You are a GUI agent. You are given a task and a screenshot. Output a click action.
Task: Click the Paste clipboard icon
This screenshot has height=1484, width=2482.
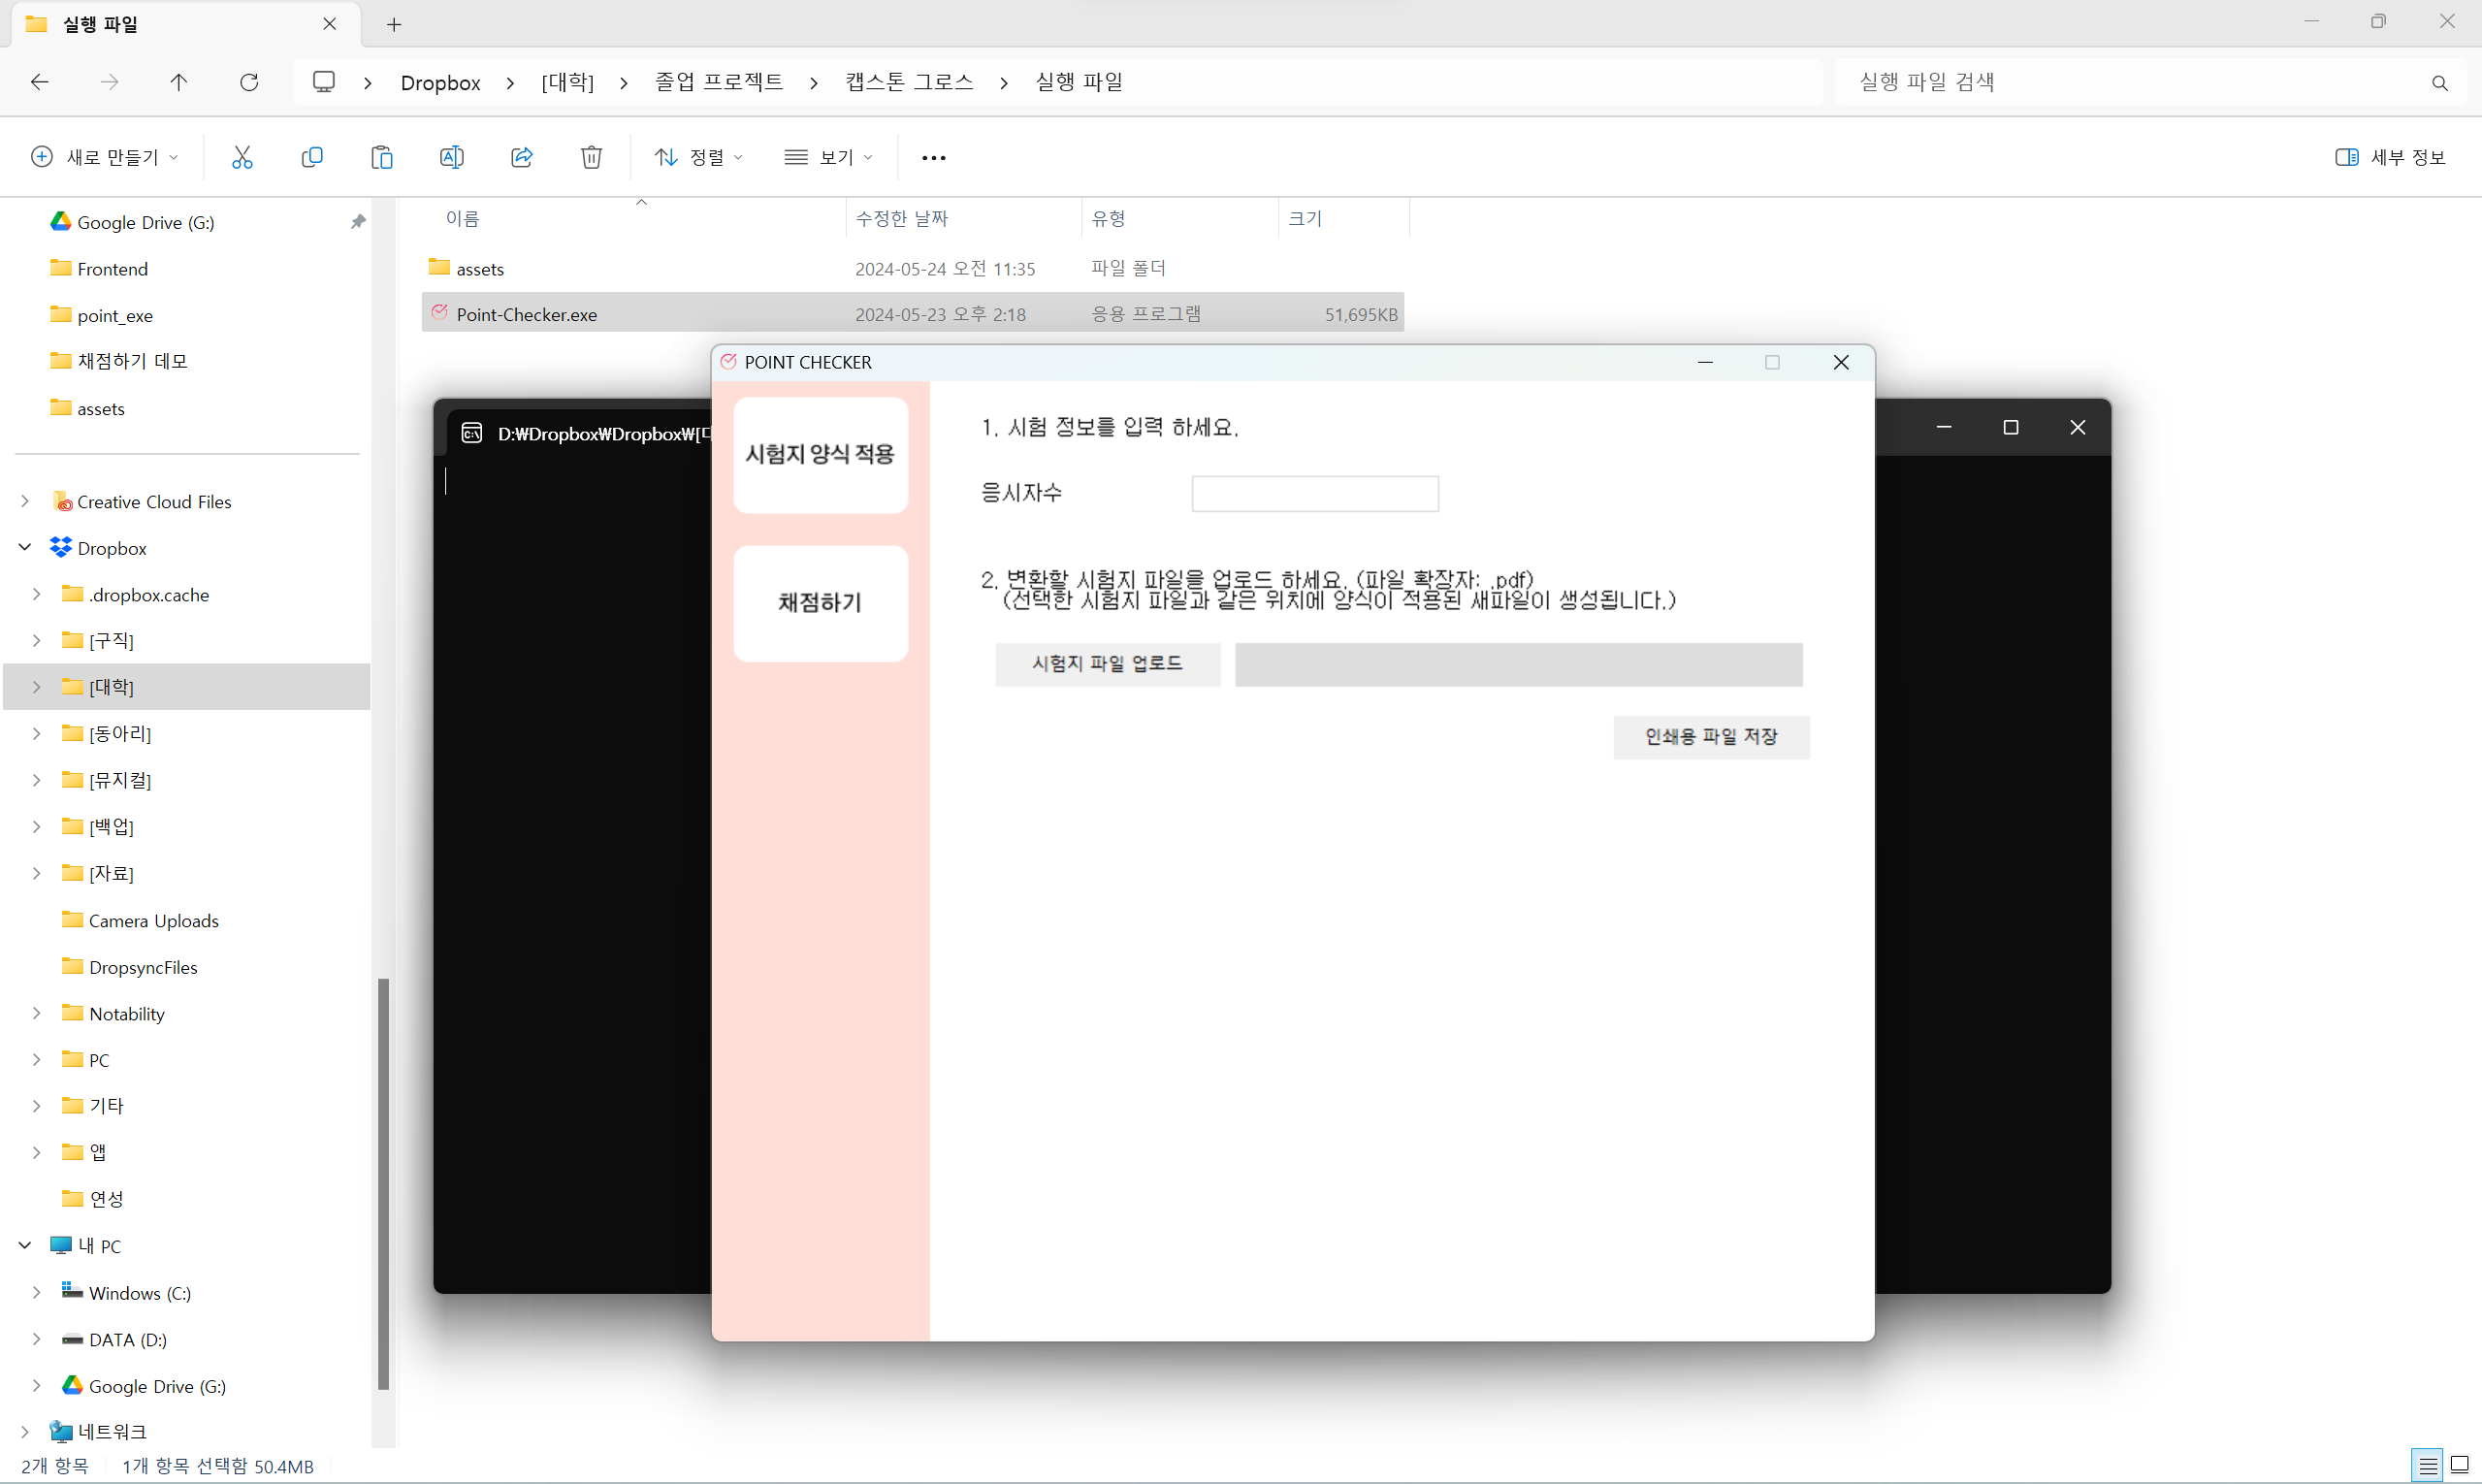click(382, 157)
